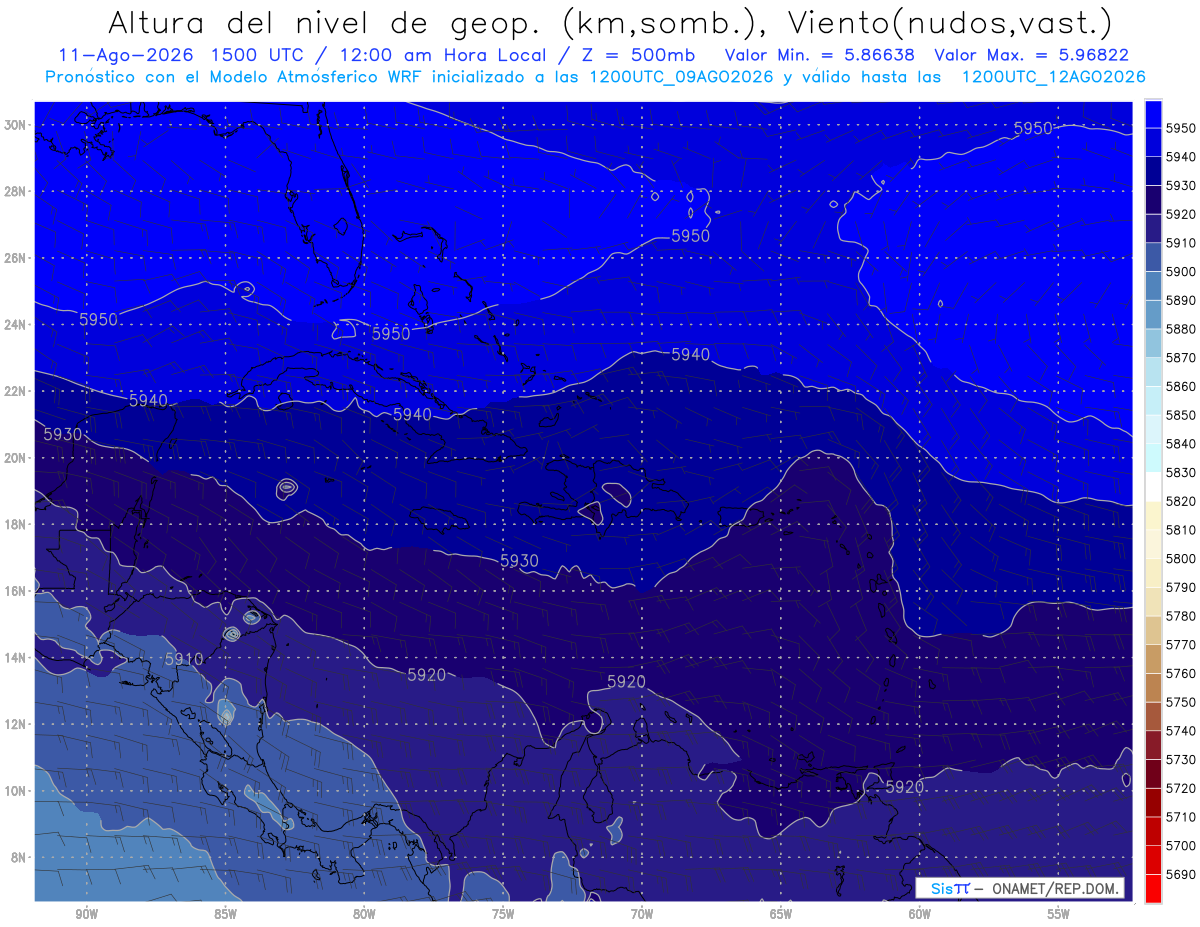Viewport: 1200px width, 927px height.
Task: Click the colorbar value 5690
Action: (1181, 874)
